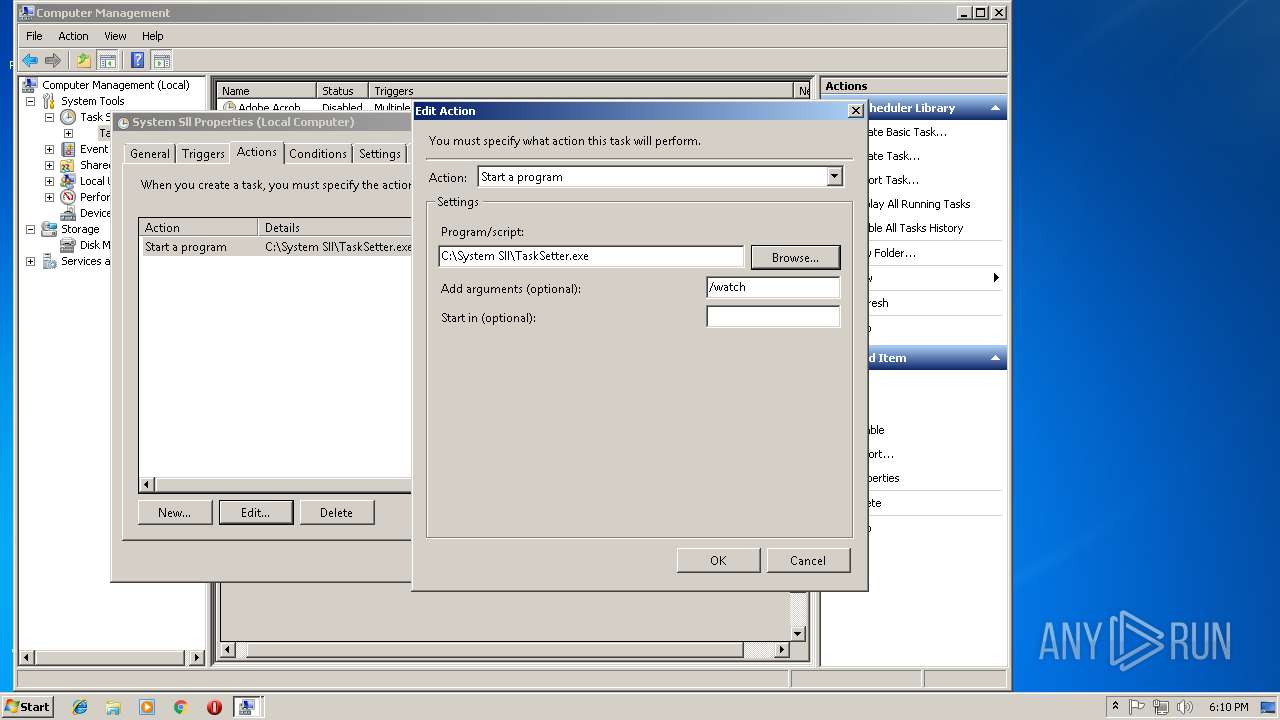
Task: Click the Performance icon in tree
Action: tap(68, 197)
